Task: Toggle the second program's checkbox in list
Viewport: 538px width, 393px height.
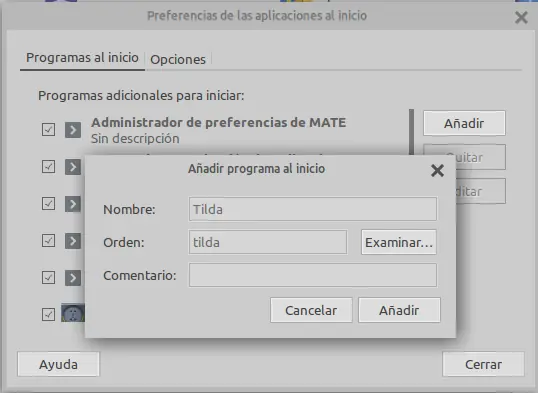Action: pyautogui.click(x=48, y=167)
